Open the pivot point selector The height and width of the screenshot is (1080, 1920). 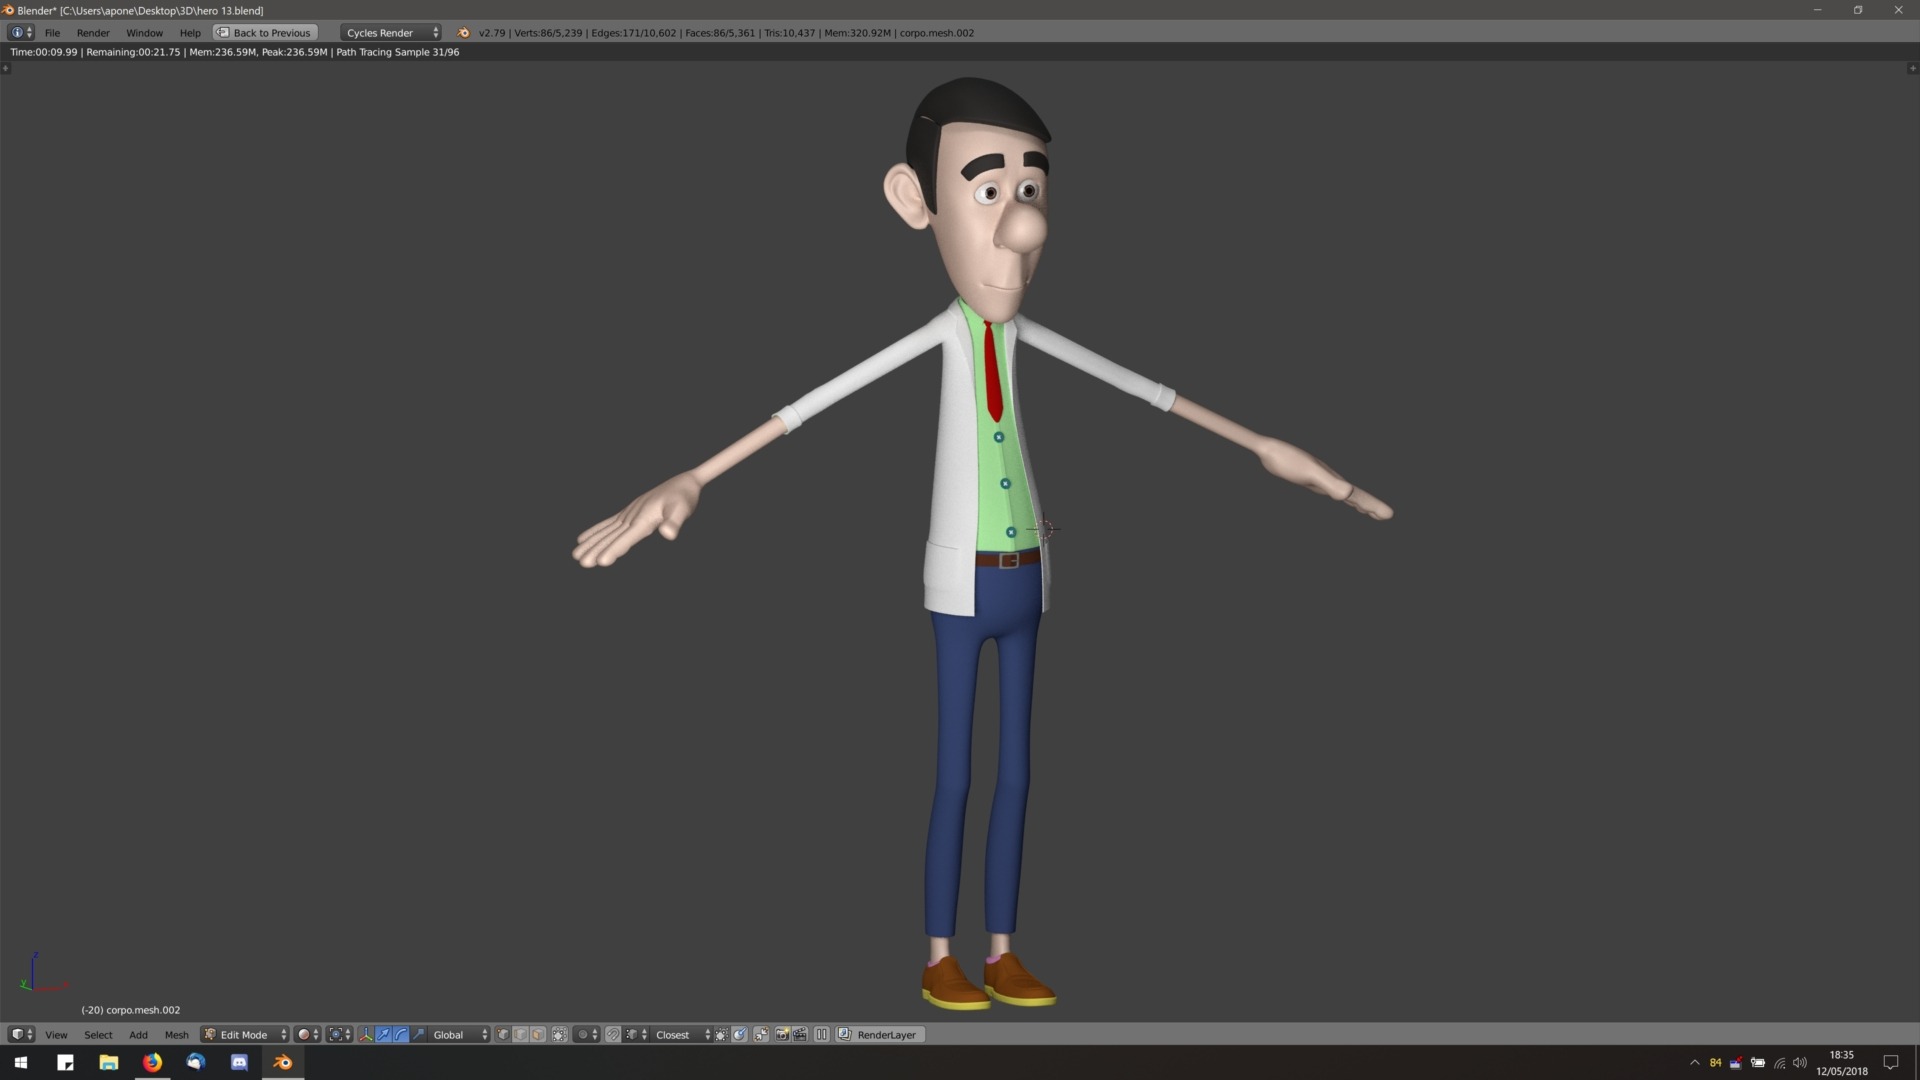pyautogui.click(x=339, y=1035)
